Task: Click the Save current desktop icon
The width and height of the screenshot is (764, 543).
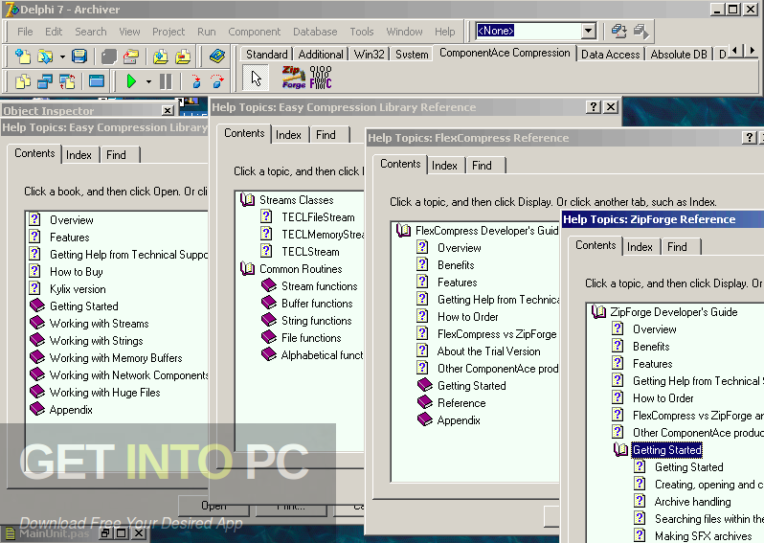Action: click(x=619, y=31)
